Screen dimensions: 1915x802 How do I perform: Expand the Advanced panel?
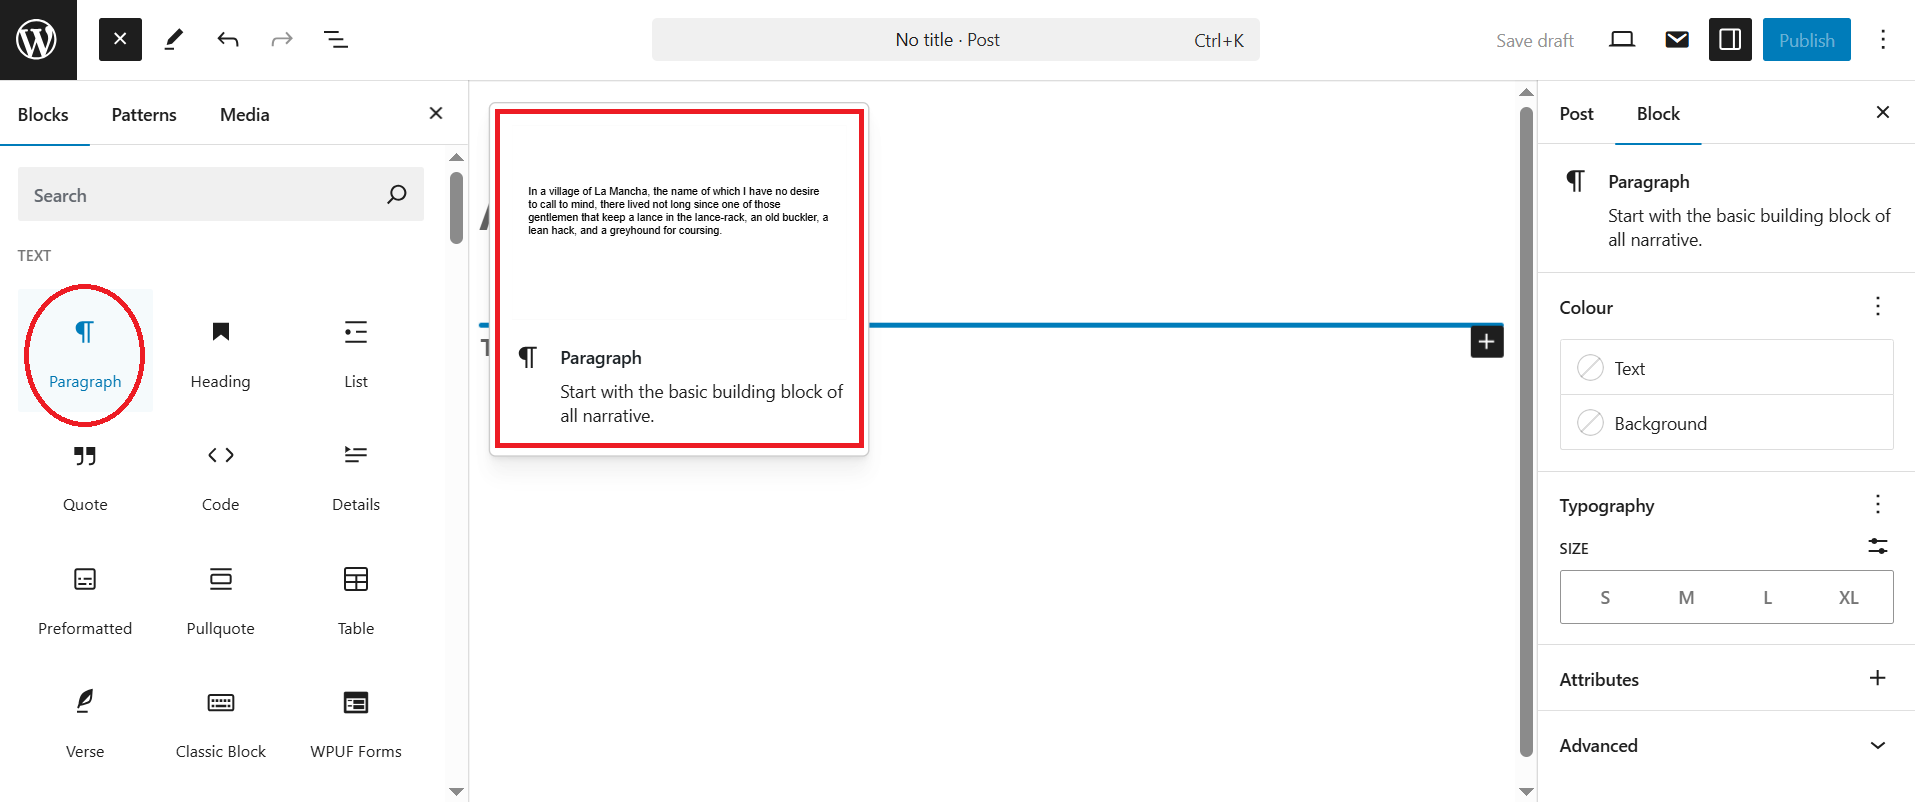click(1726, 745)
